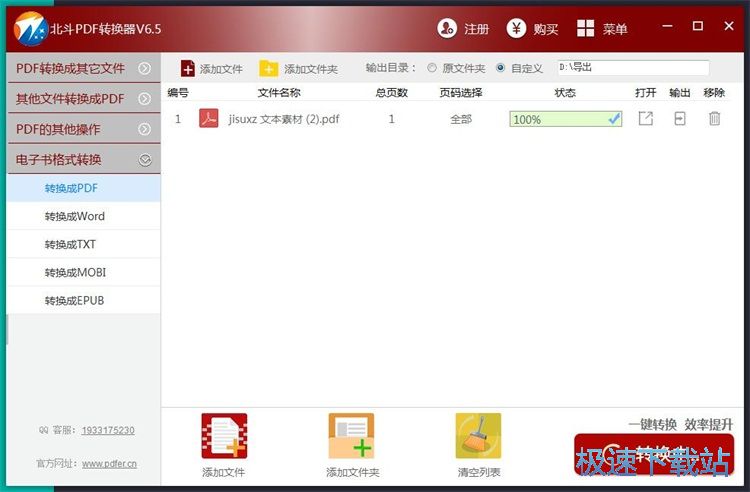Expand the 其他文件转换成PDF section
This screenshot has height=492, width=750.
point(84,98)
